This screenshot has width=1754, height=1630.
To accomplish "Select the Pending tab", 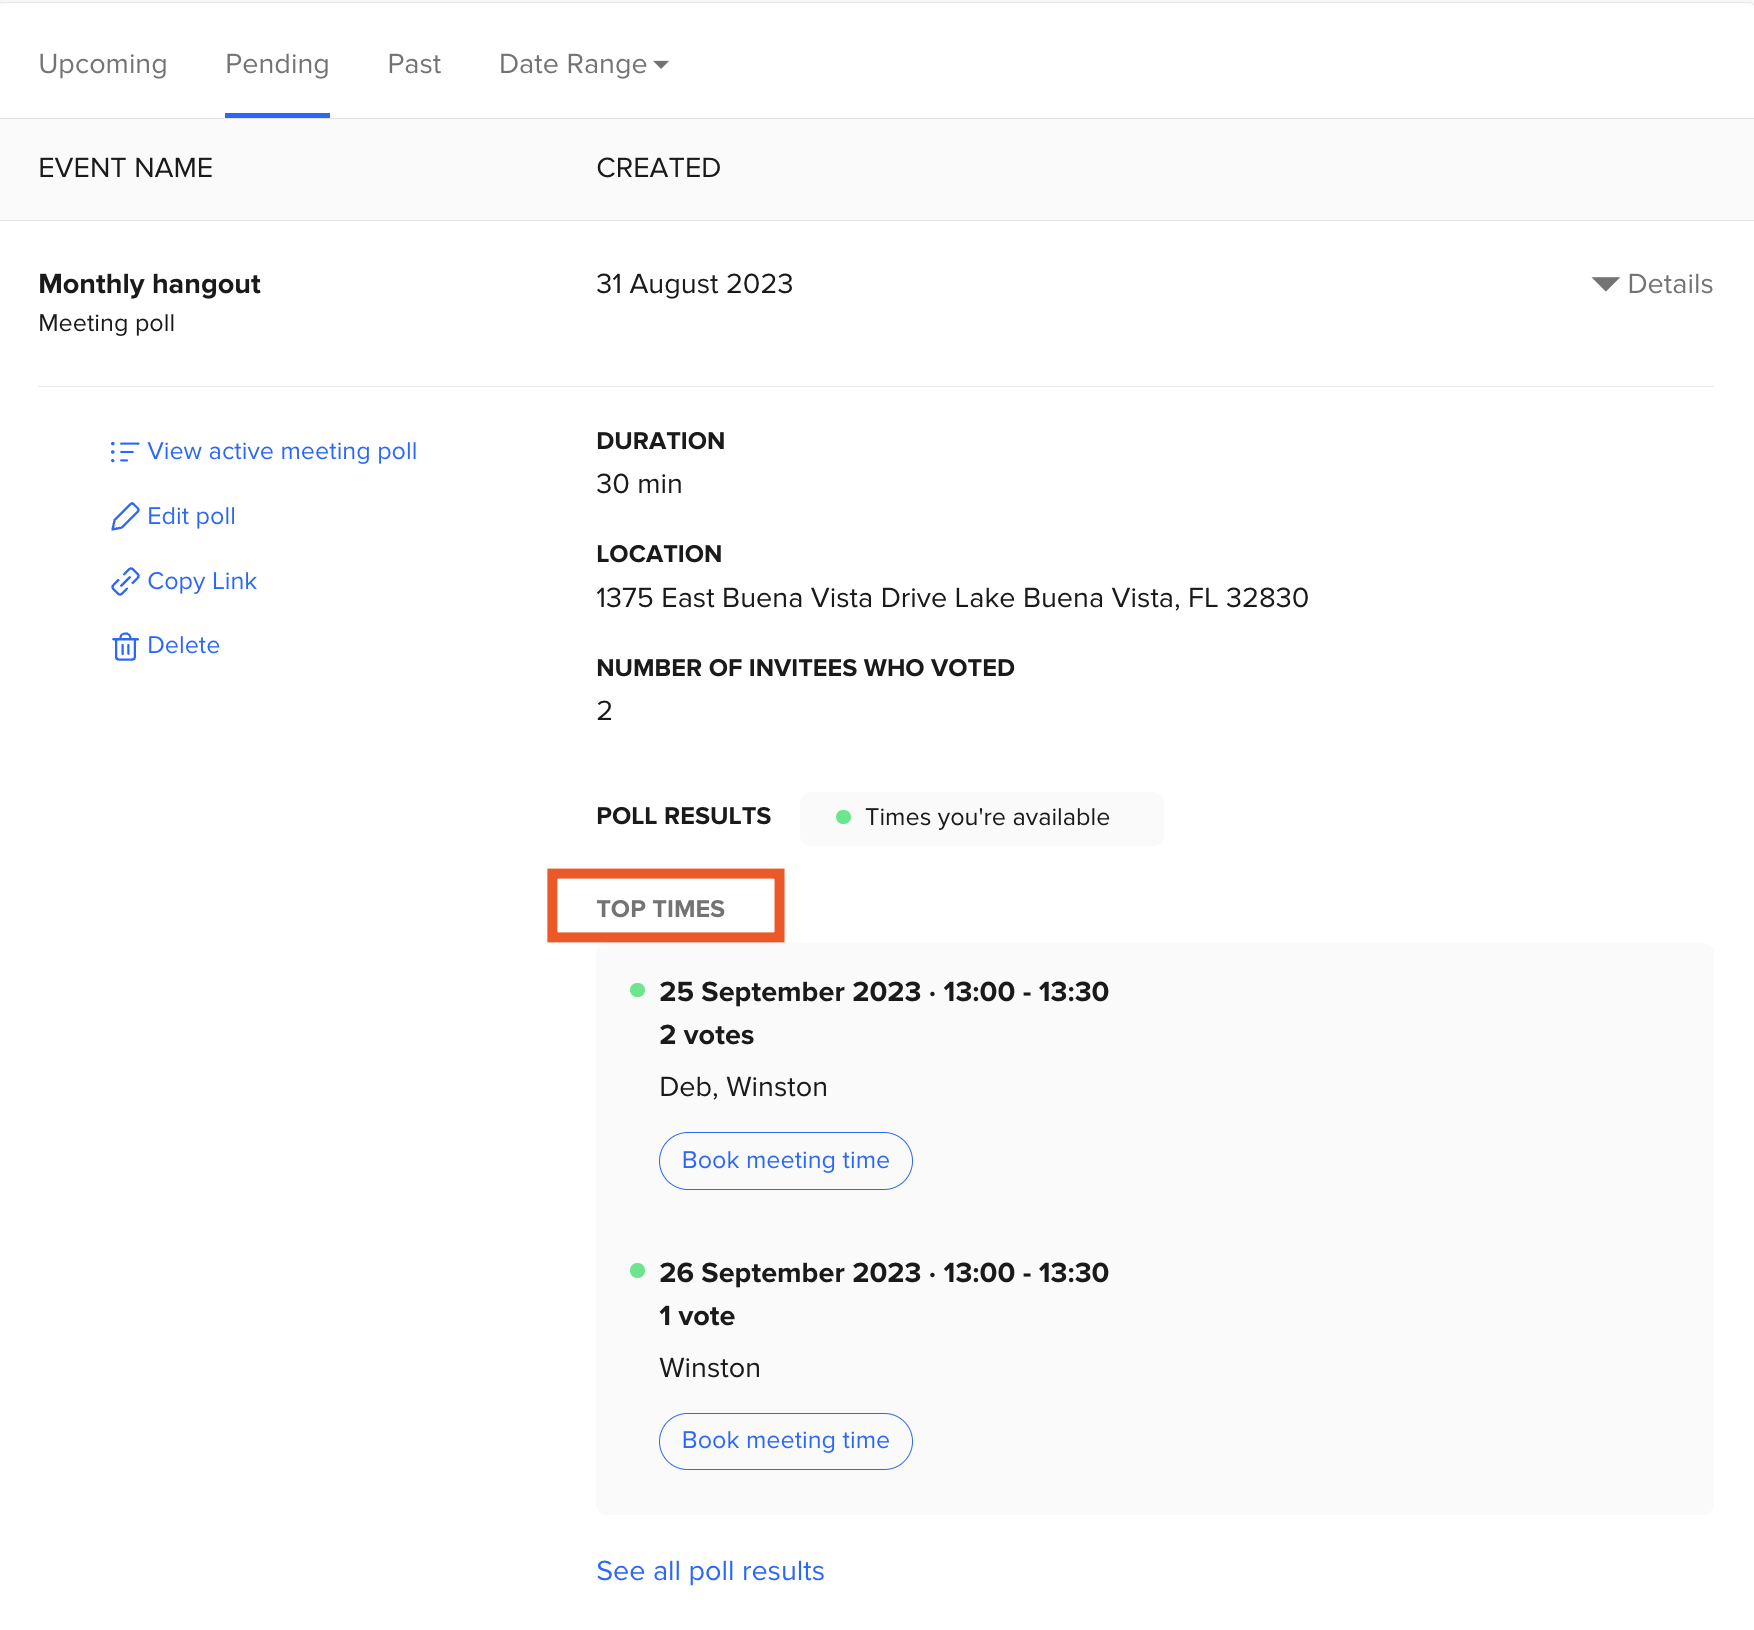I will pos(277,64).
